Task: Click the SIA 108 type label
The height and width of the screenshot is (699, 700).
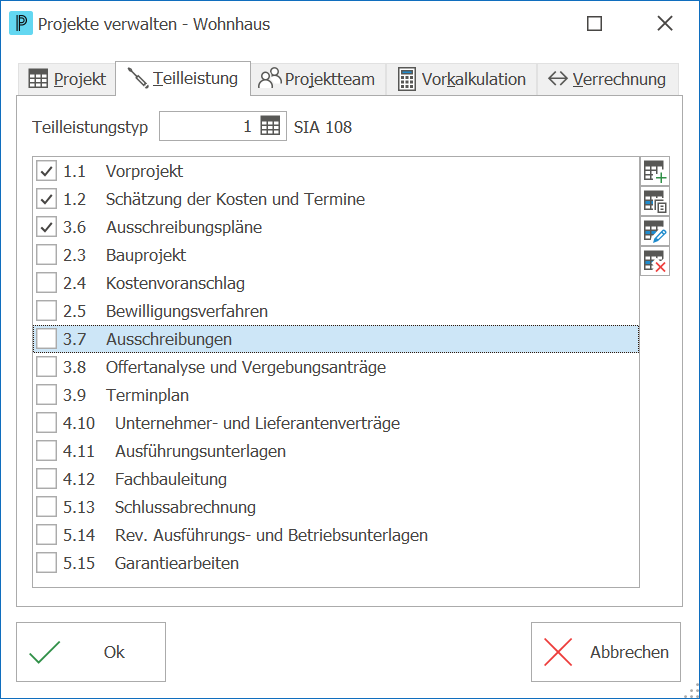Action: pyautogui.click(x=323, y=127)
